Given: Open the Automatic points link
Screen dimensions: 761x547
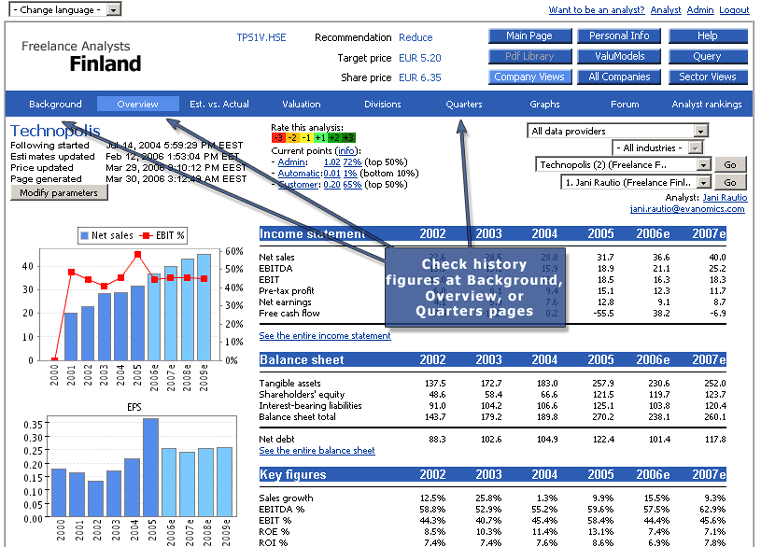Looking at the screenshot, I should click(298, 173).
